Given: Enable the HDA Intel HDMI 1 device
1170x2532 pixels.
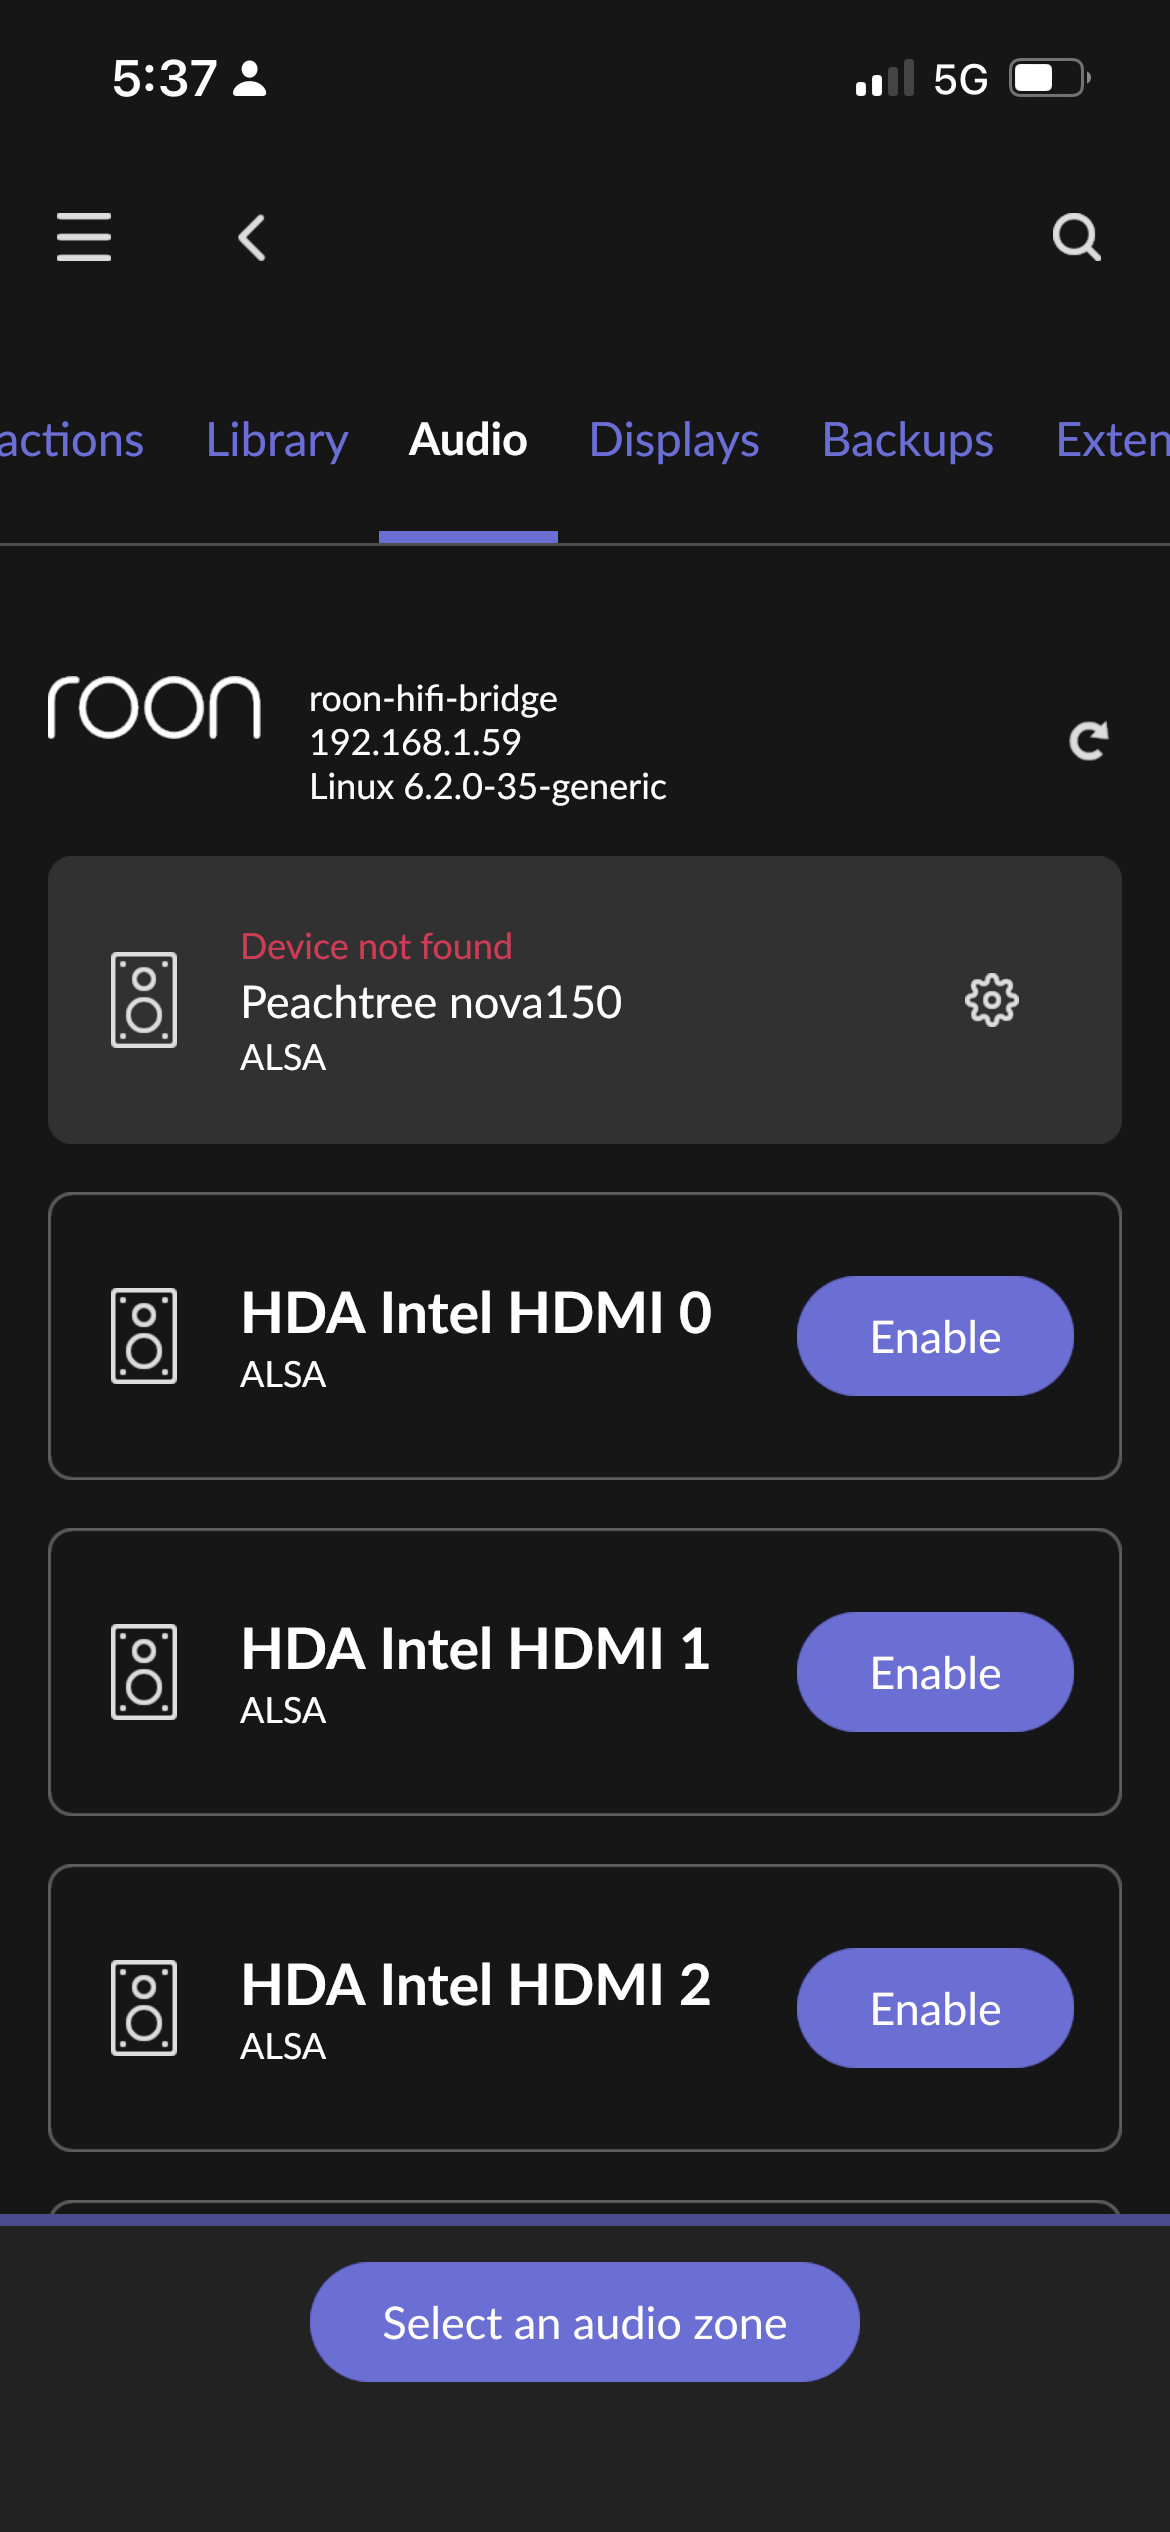Looking at the screenshot, I should 934,1671.
